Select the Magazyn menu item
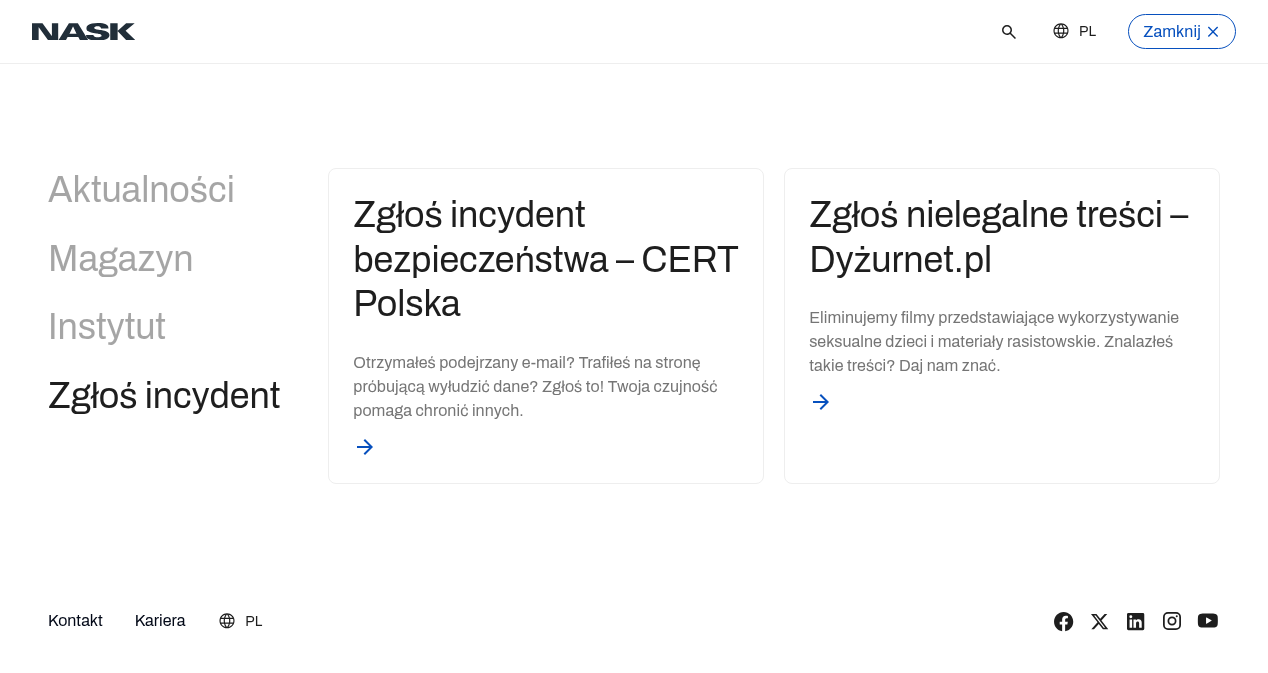 (x=121, y=259)
